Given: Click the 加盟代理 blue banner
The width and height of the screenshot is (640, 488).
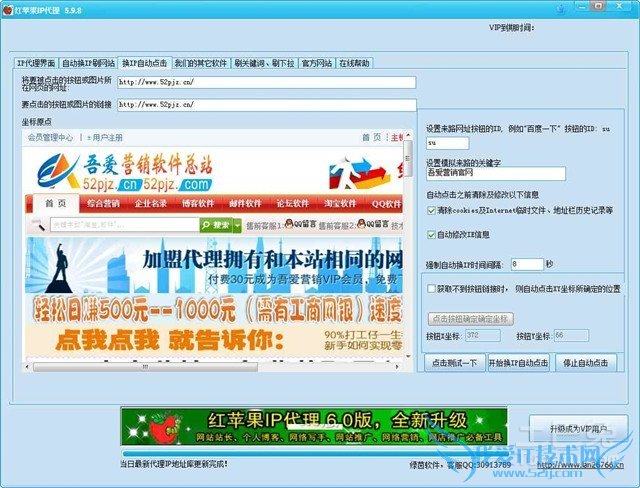Looking at the screenshot, I should click(214, 265).
